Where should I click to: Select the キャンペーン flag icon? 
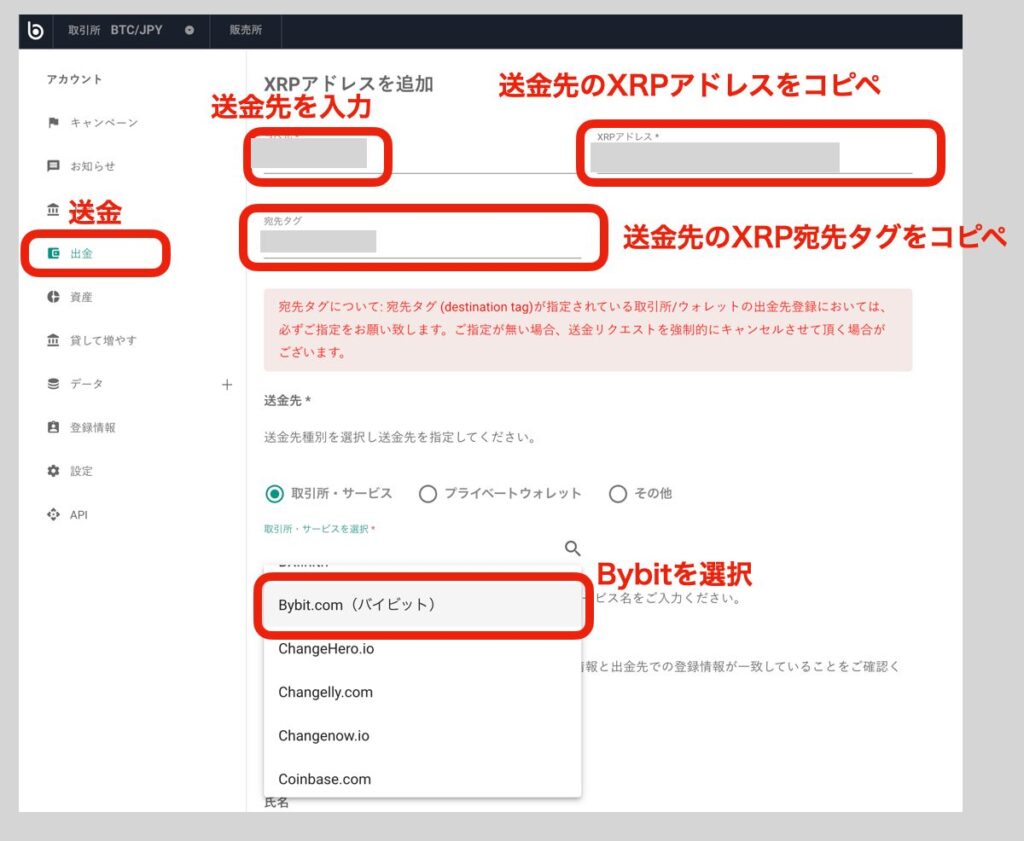pyautogui.click(x=56, y=122)
